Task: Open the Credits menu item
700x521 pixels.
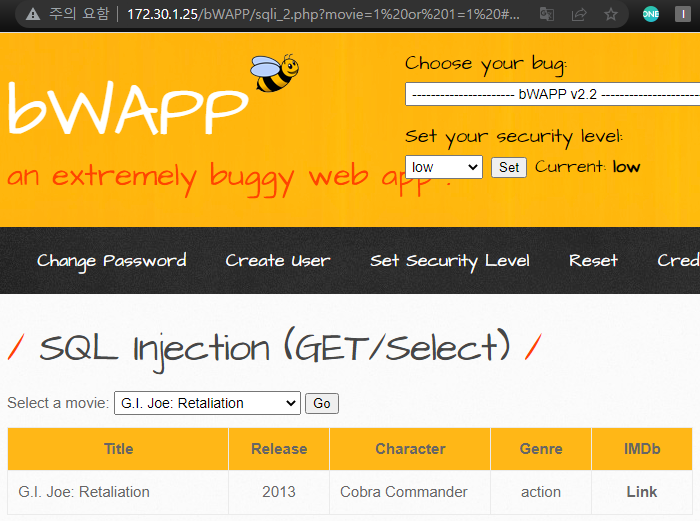Action: tap(678, 261)
